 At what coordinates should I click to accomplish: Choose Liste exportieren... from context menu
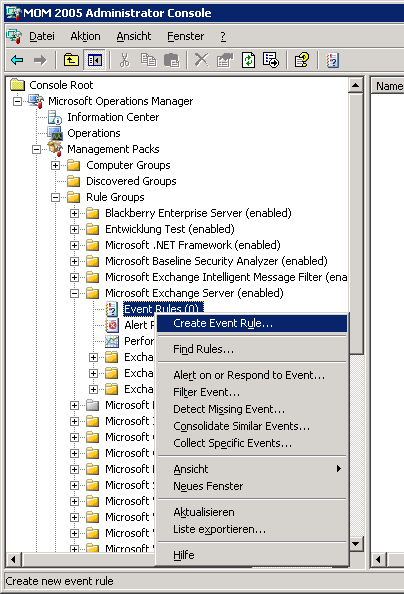252,529
